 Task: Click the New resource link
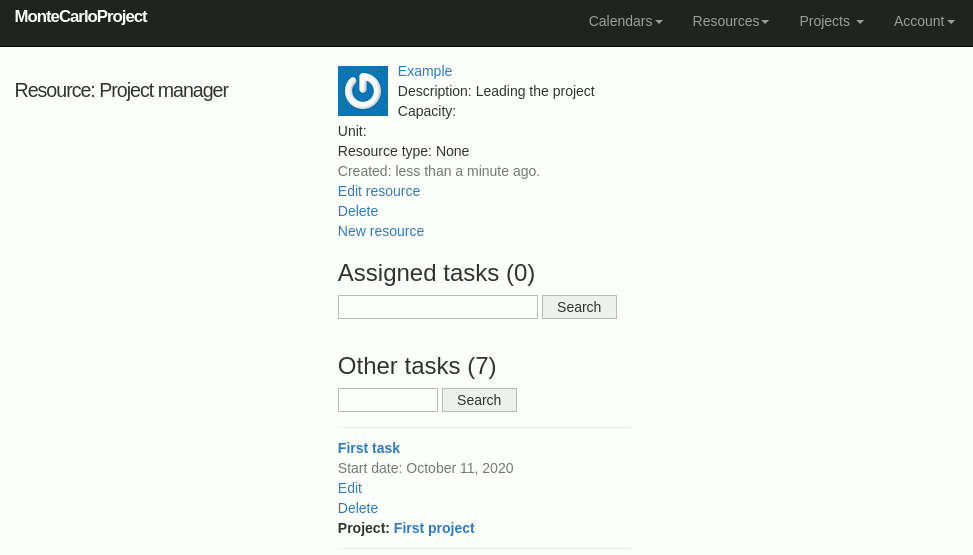380,231
